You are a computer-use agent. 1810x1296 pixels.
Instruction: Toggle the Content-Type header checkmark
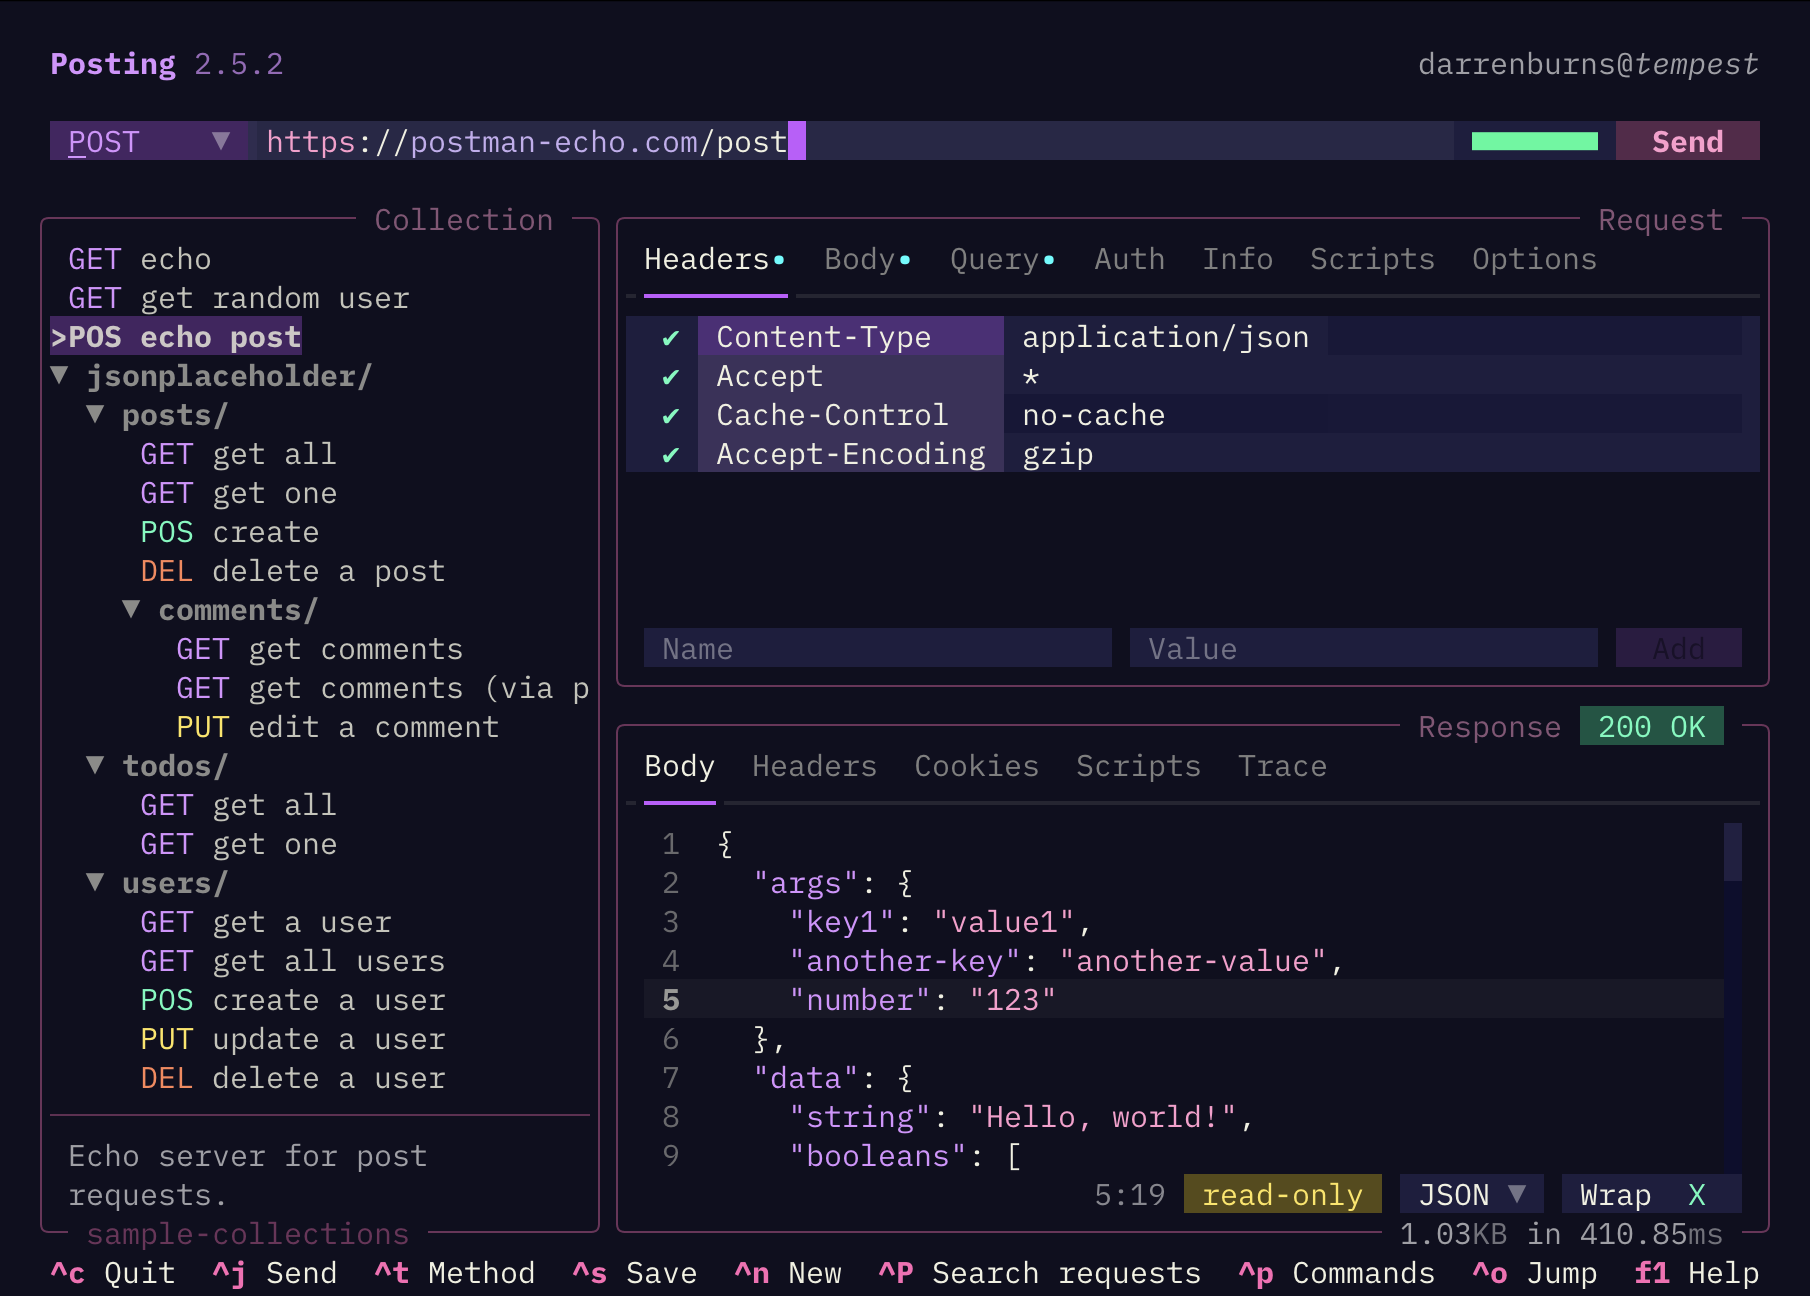click(670, 338)
